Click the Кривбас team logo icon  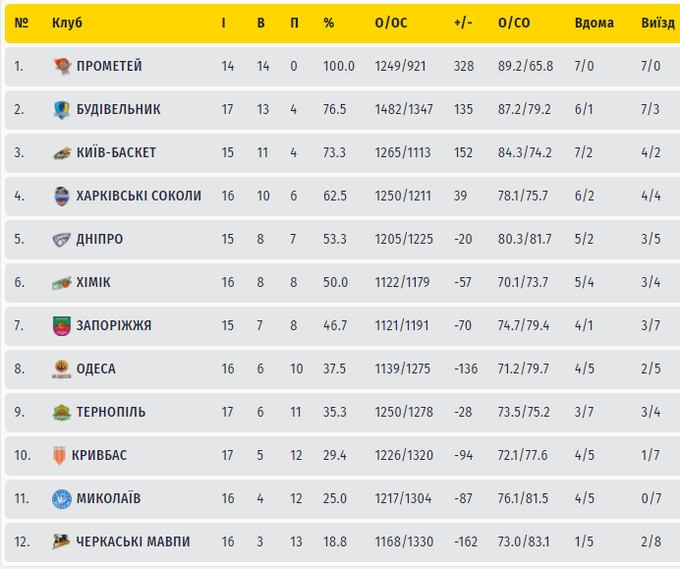(x=62, y=455)
